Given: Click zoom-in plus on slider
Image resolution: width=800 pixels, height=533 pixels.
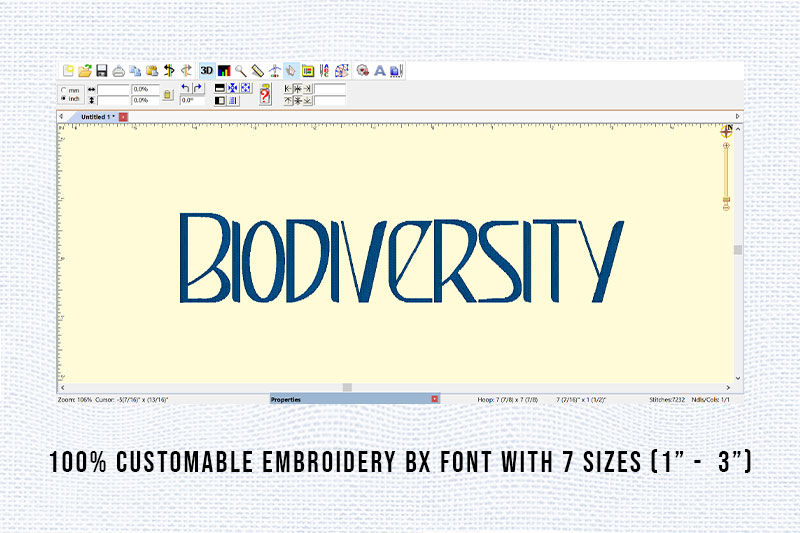Looking at the screenshot, I should tap(727, 146).
